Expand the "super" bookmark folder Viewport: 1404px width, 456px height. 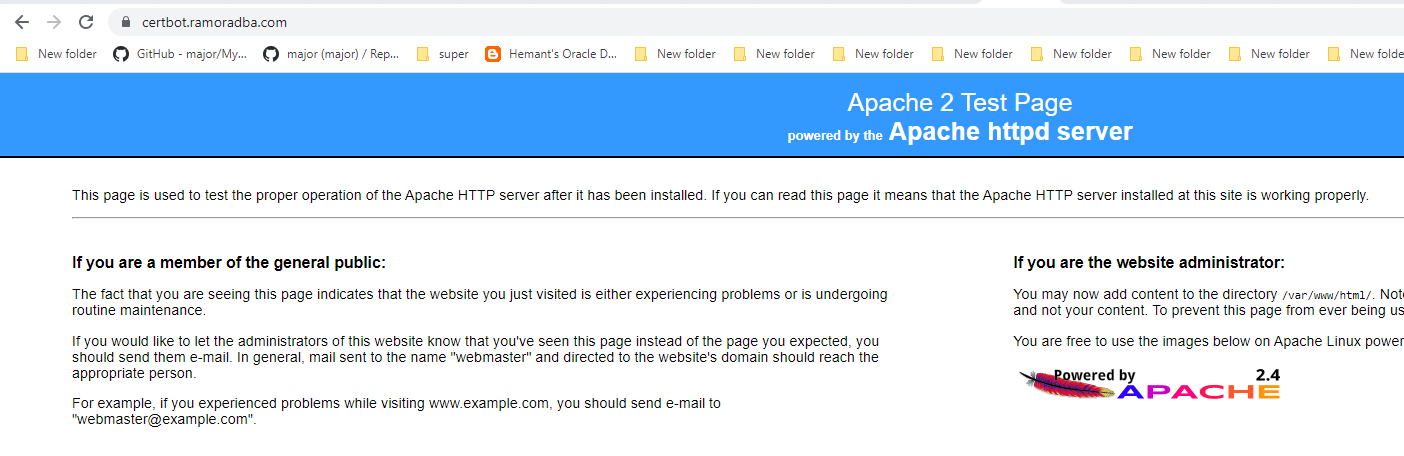[x=453, y=54]
